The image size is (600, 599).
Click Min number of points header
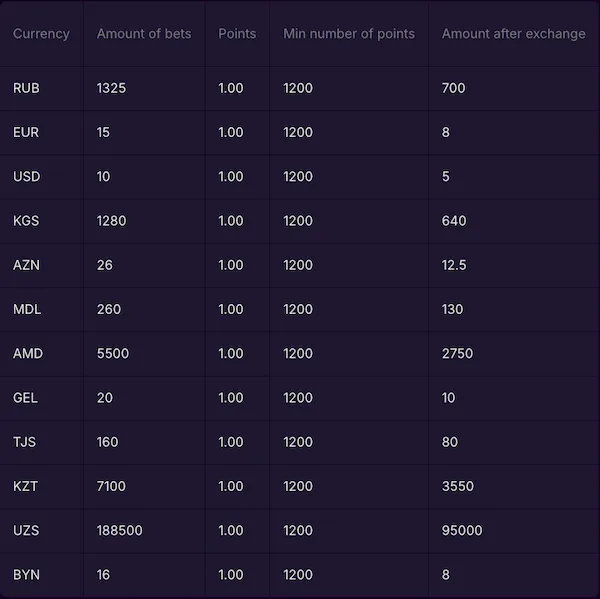coord(349,34)
